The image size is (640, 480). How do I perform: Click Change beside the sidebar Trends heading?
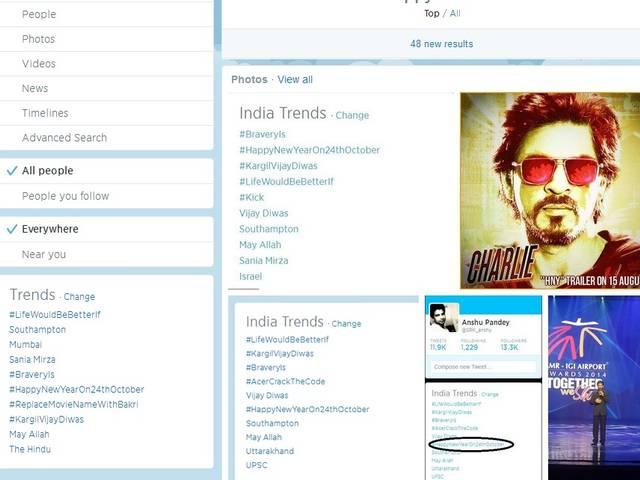(x=79, y=297)
